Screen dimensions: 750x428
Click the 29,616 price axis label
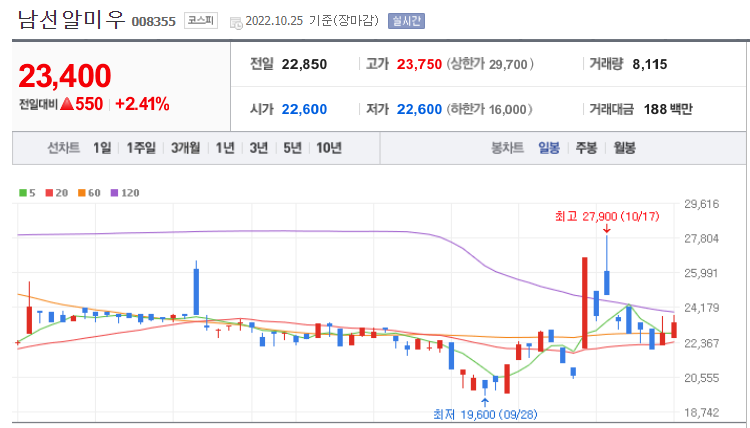coord(702,204)
